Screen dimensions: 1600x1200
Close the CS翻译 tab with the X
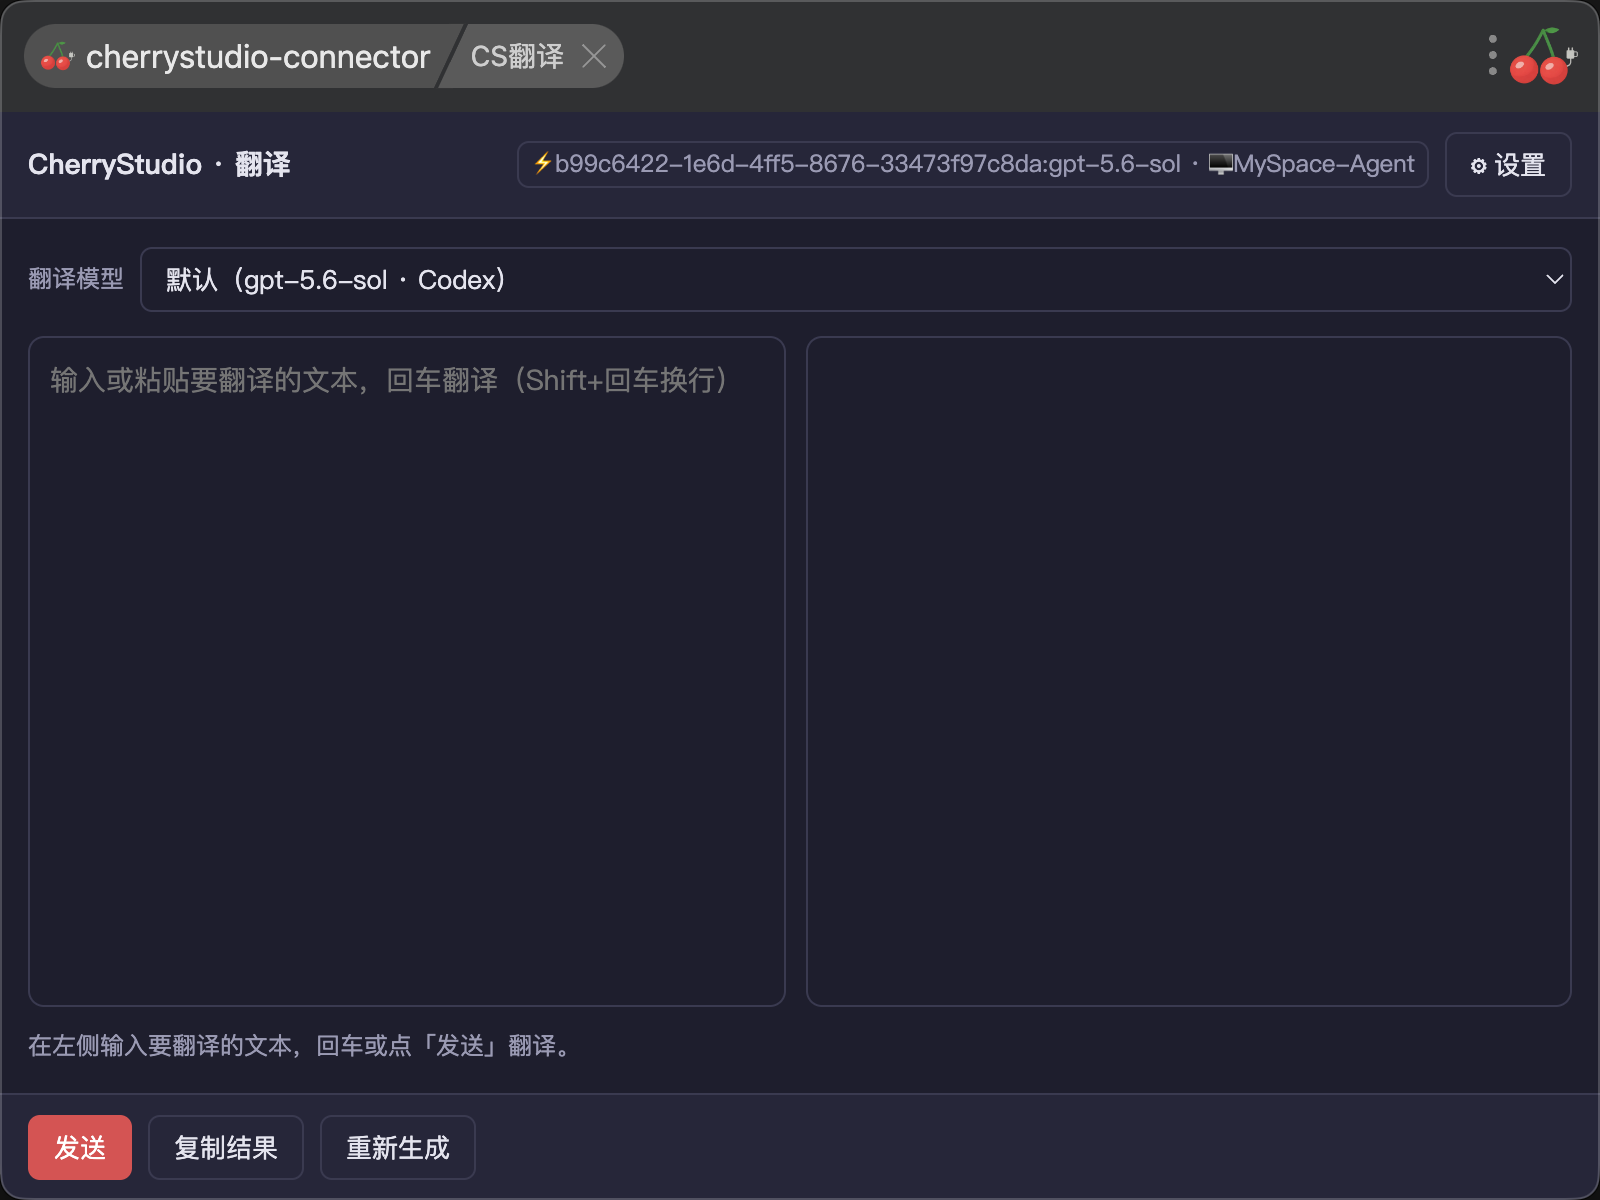click(x=594, y=56)
